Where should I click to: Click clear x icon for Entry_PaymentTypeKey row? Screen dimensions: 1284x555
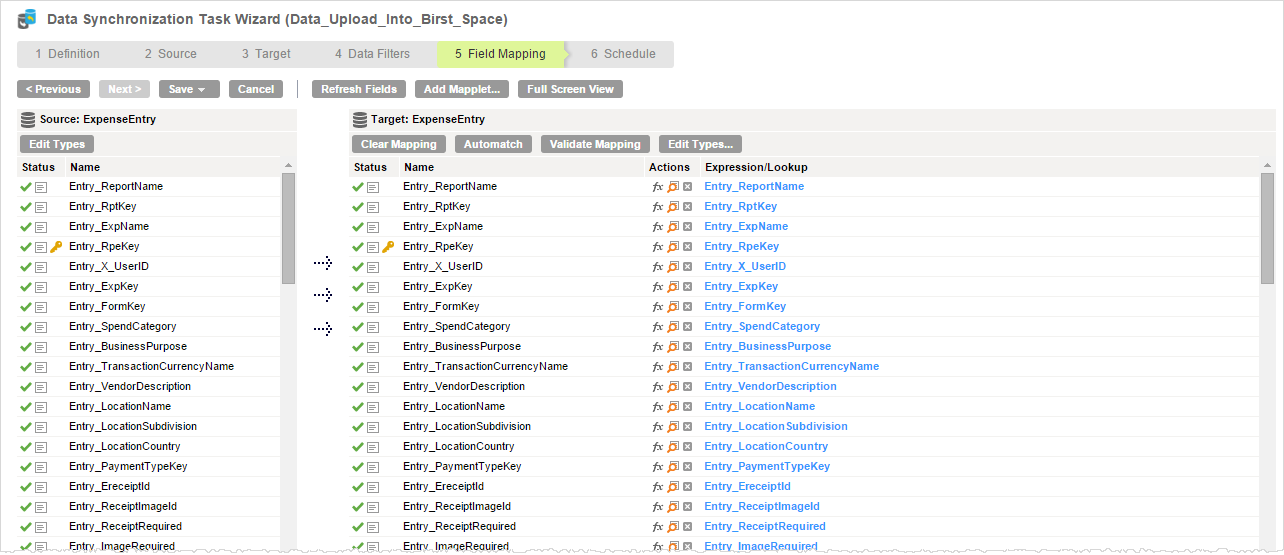click(x=687, y=467)
